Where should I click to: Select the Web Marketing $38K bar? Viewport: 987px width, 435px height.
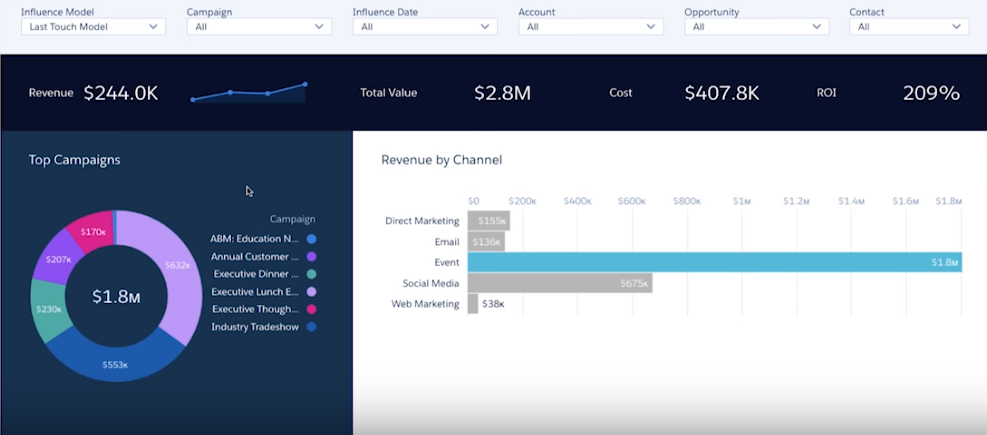[x=473, y=304]
